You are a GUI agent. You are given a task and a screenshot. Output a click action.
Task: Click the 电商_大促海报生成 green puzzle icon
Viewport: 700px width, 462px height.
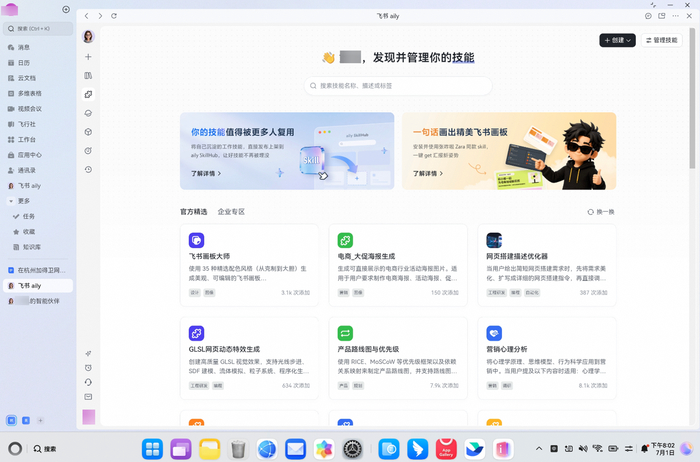point(345,240)
